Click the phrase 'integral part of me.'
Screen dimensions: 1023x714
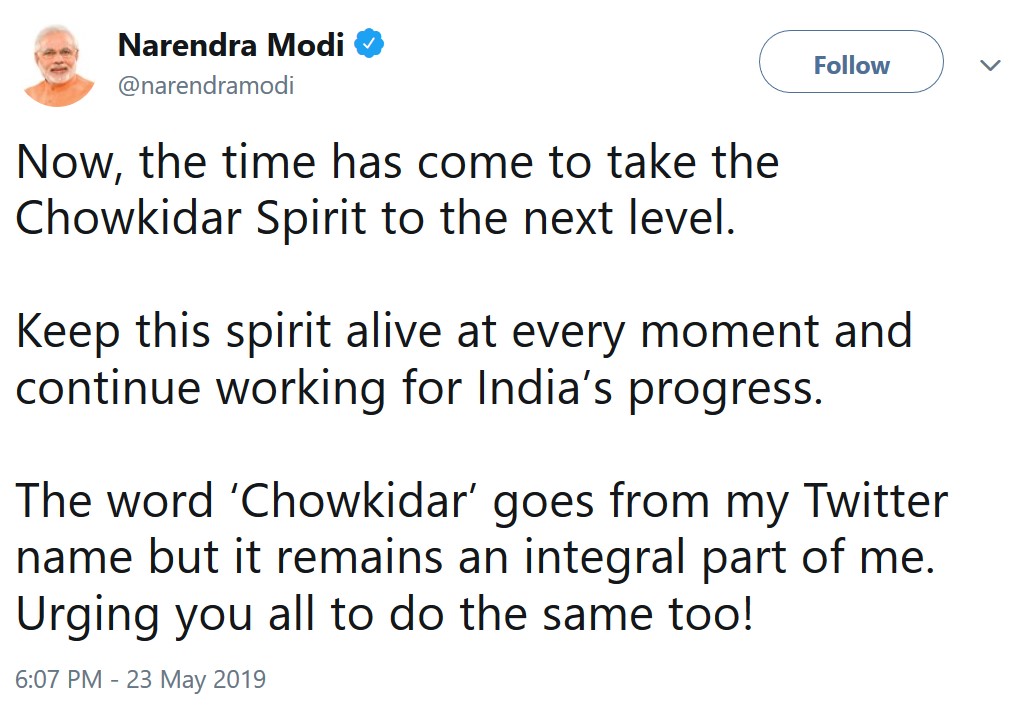(x=730, y=558)
